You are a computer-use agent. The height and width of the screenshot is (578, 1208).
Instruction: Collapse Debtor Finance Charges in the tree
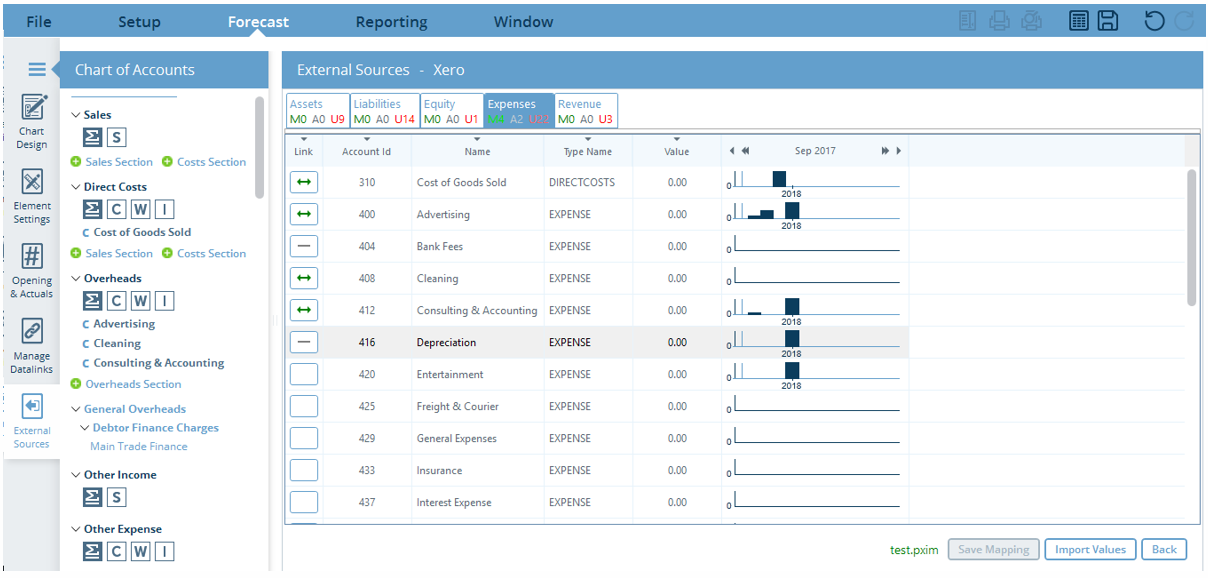[86, 427]
